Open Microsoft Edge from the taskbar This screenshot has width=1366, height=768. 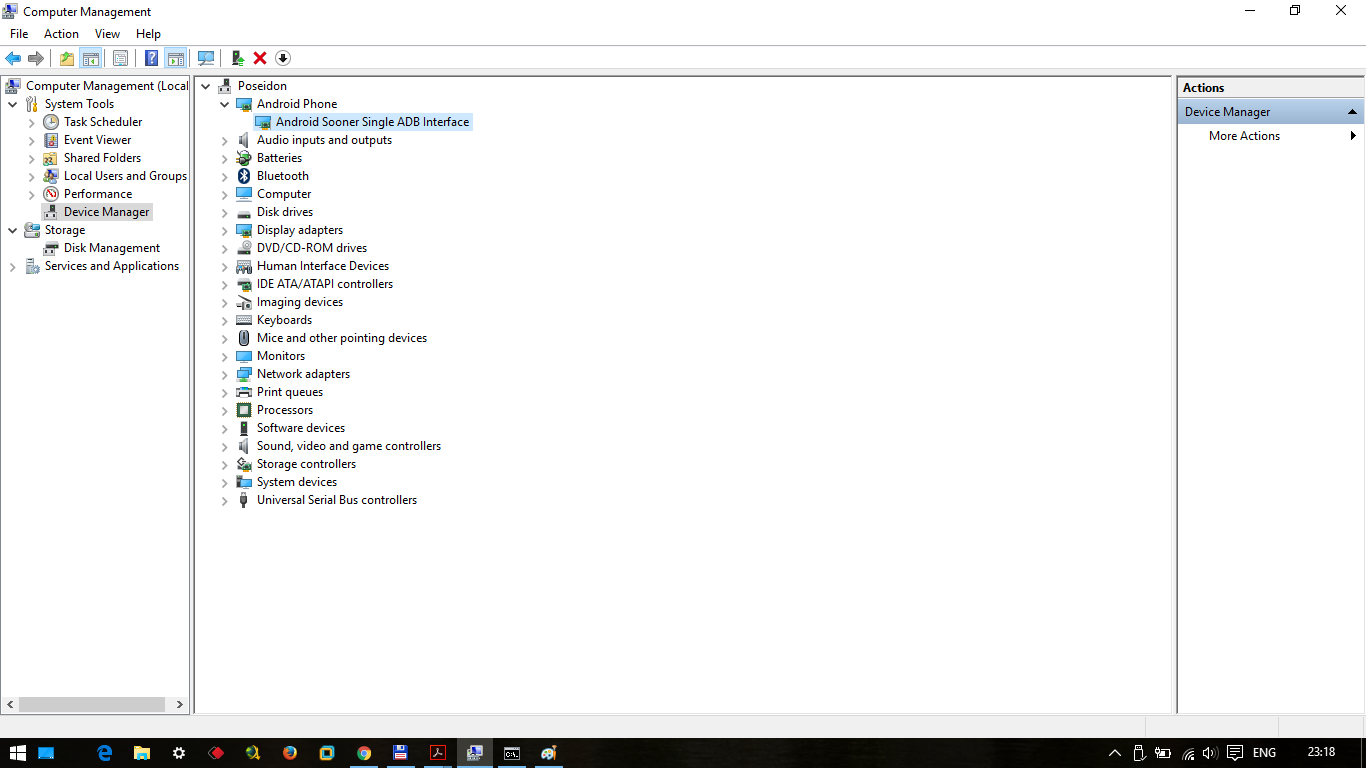click(x=105, y=753)
